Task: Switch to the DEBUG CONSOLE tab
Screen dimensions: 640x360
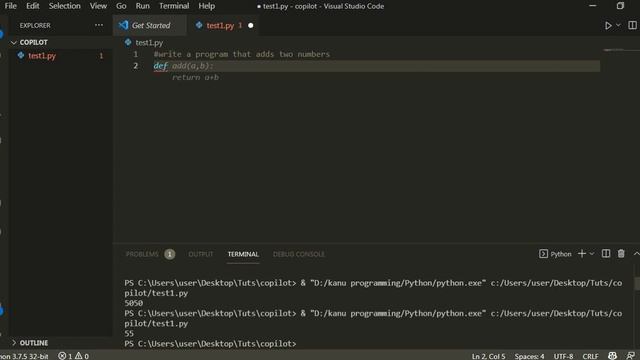Action: pyautogui.click(x=299, y=254)
